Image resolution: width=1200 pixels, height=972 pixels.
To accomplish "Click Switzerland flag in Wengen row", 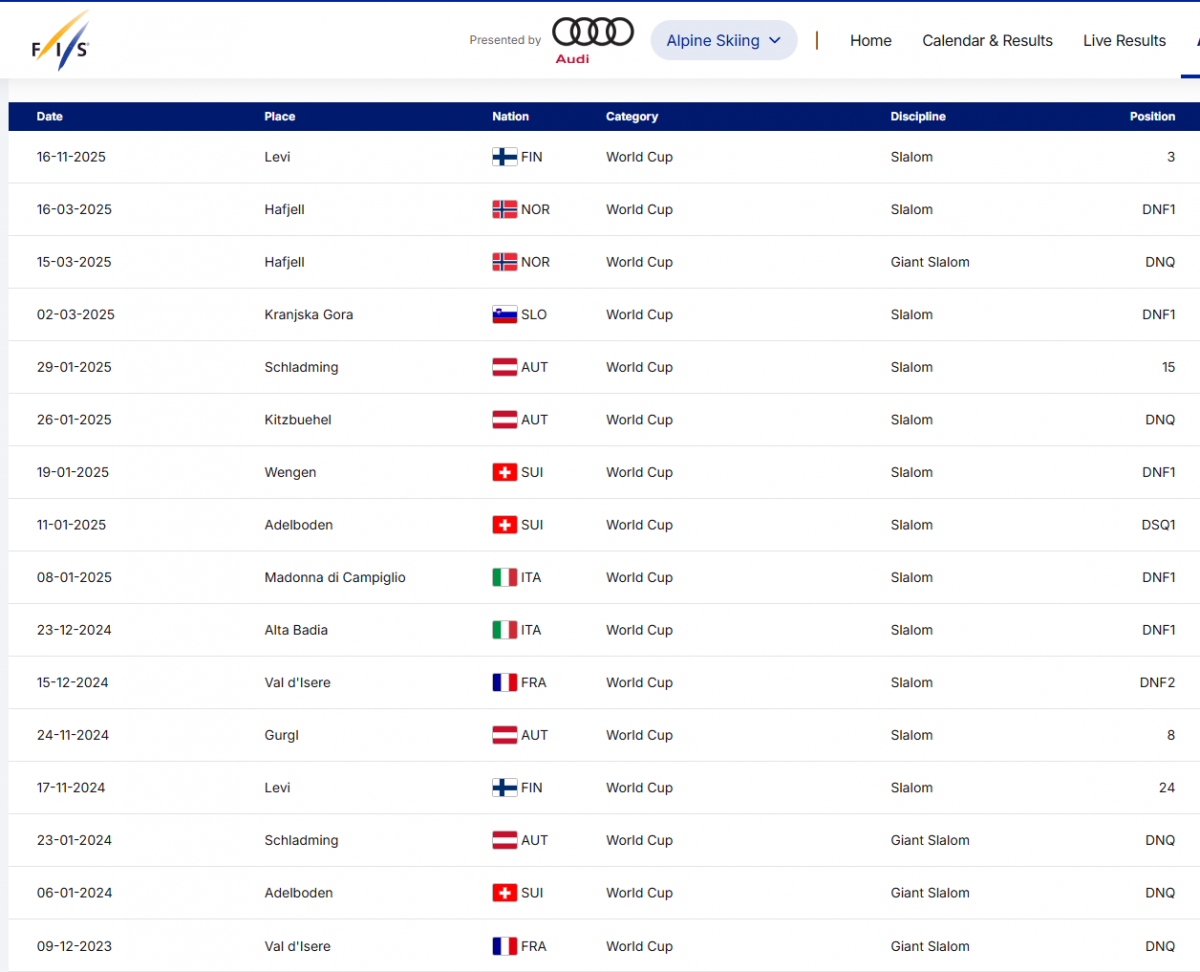I will [x=505, y=472].
